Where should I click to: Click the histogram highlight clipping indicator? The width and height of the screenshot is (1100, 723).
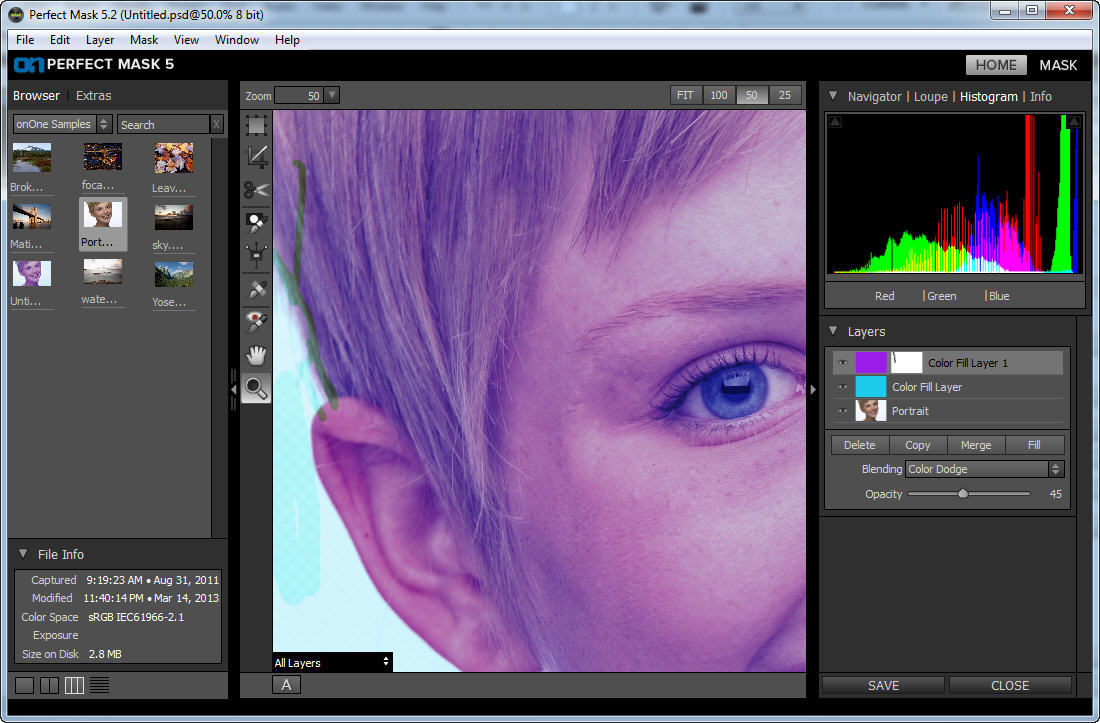point(1073,122)
